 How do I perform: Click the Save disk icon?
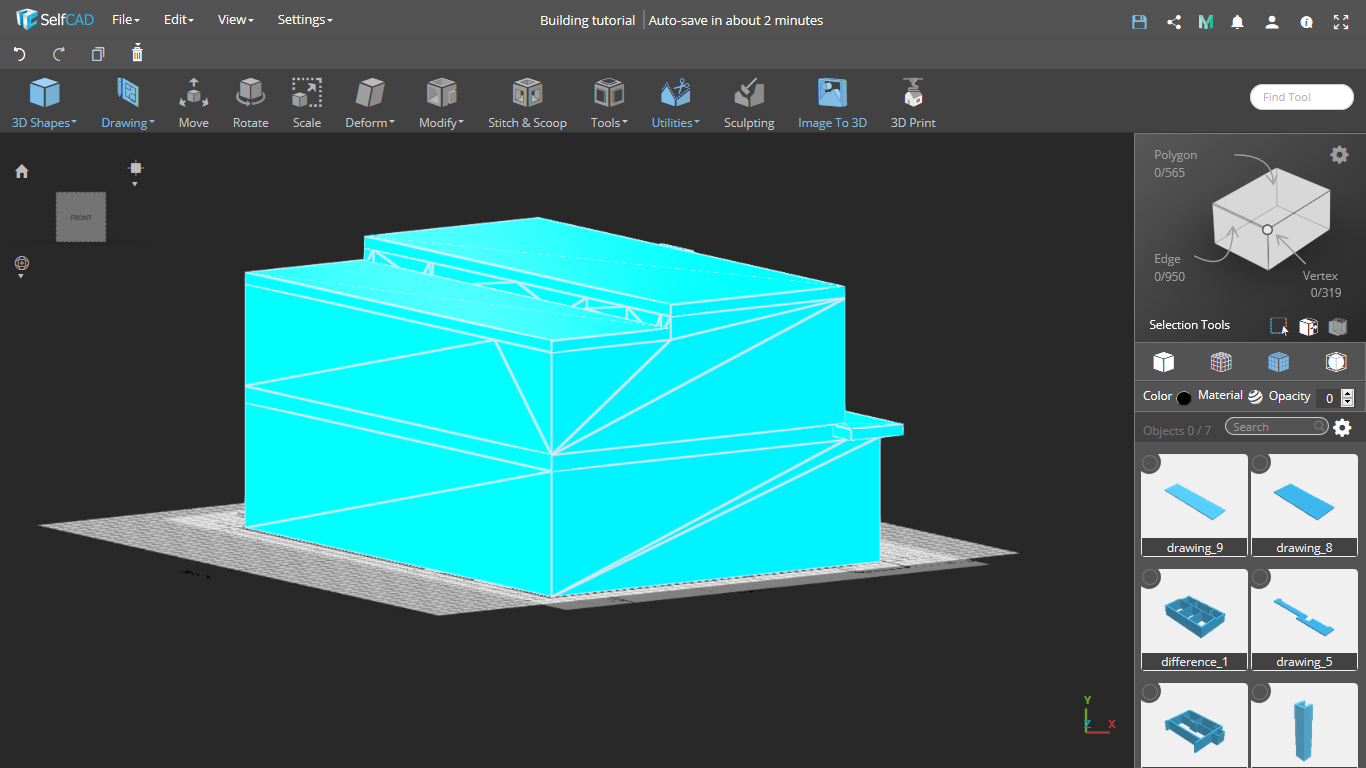(x=1139, y=21)
